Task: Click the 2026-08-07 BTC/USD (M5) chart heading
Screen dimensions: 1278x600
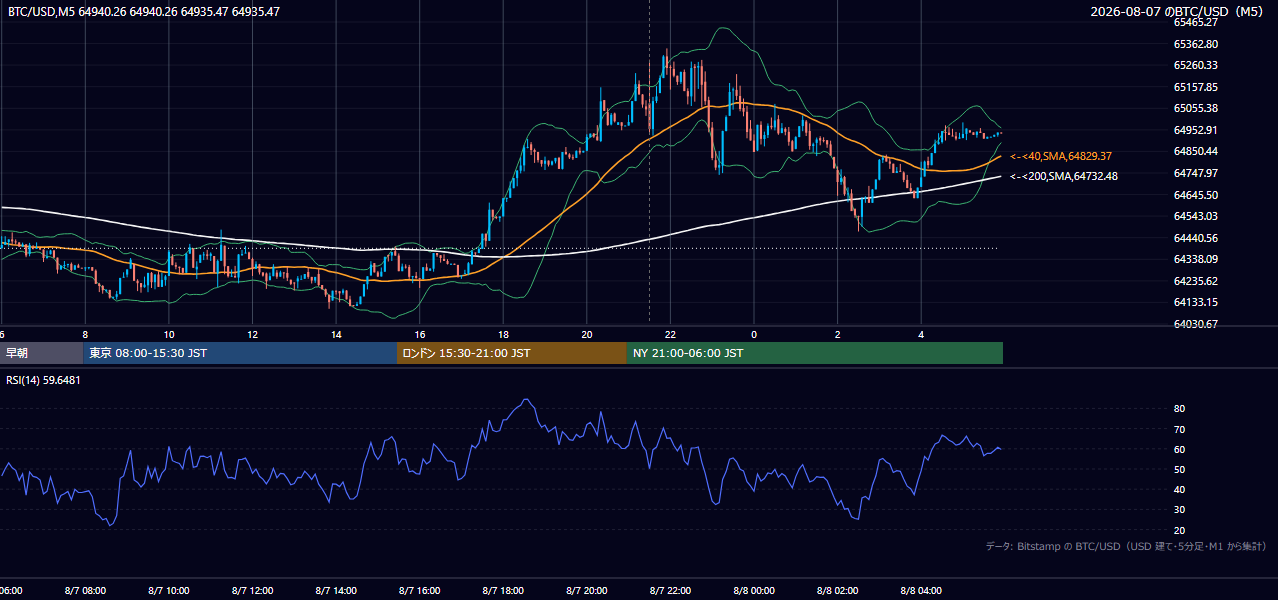Action: point(1179,12)
